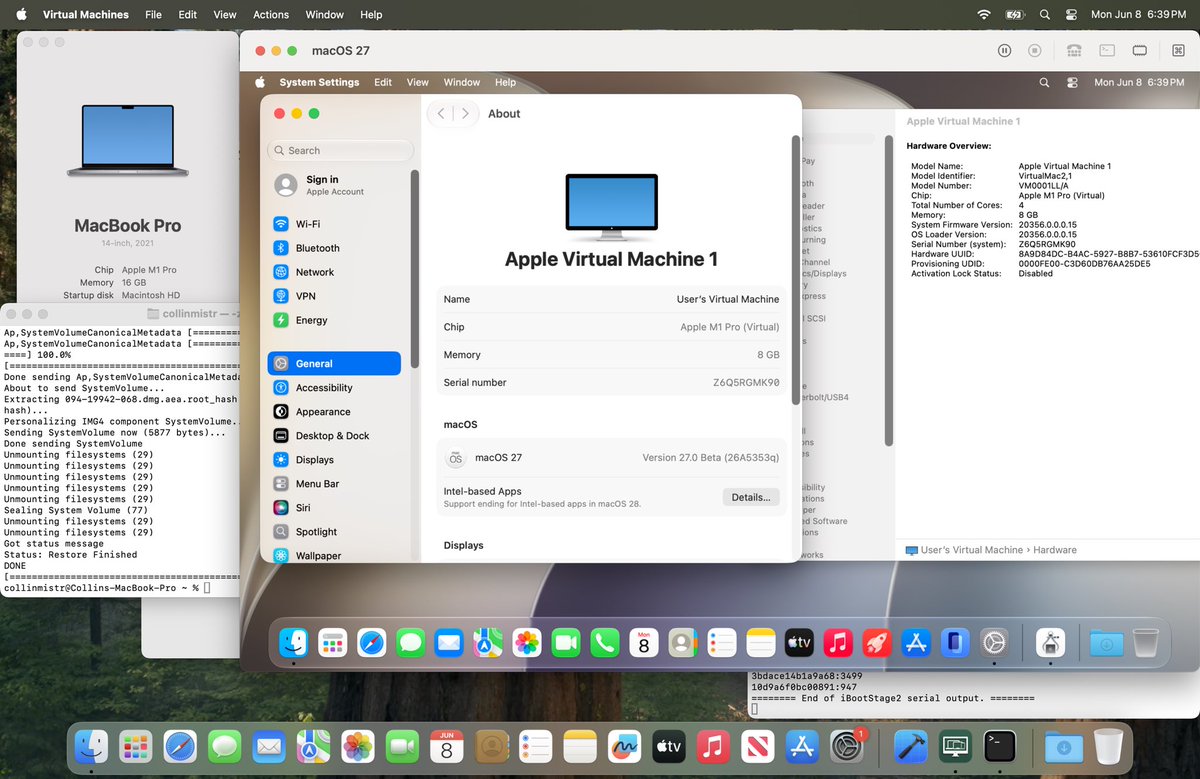Viewport: 1200px width, 779px height.
Task: Sign in with Apple Account
Action: tap(334, 185)
